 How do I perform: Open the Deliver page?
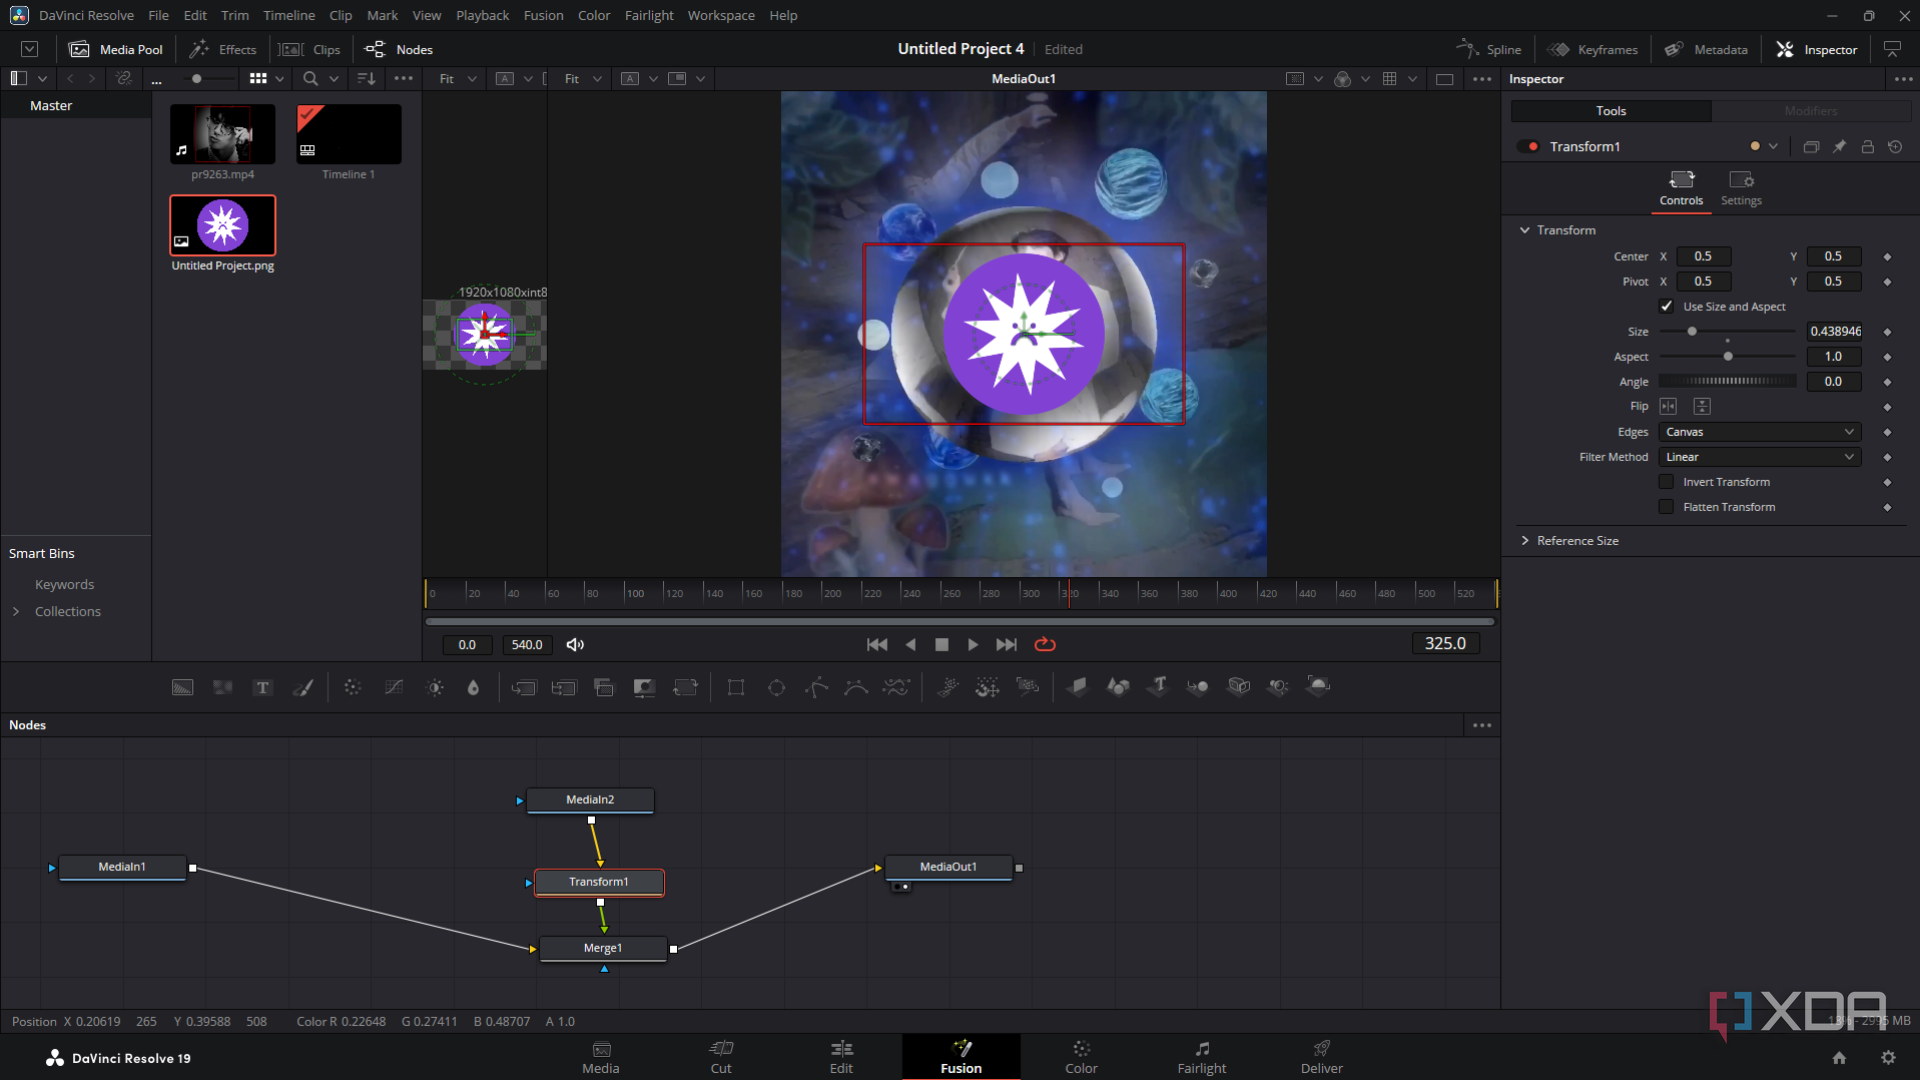point(1321,1057)
